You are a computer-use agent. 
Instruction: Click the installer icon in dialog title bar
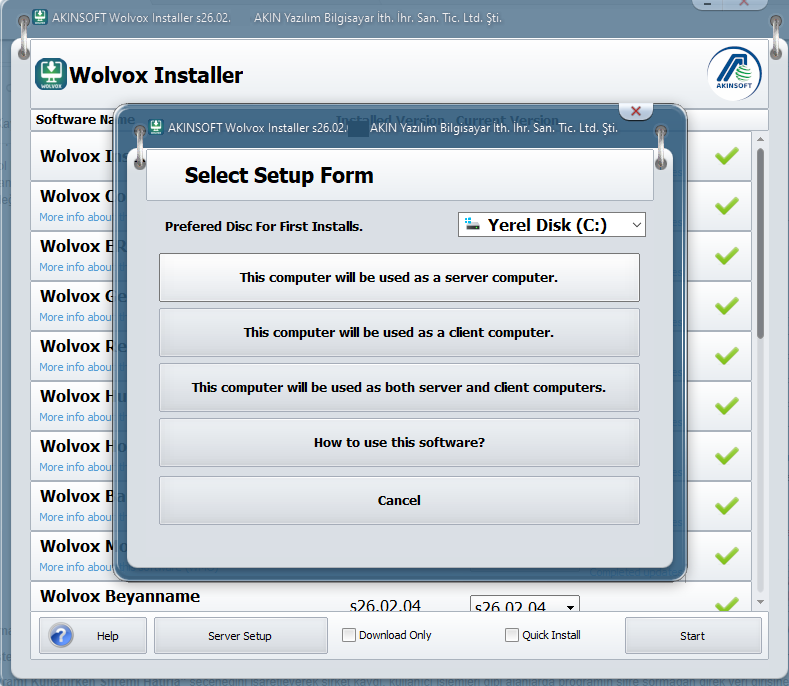(155, 127)
